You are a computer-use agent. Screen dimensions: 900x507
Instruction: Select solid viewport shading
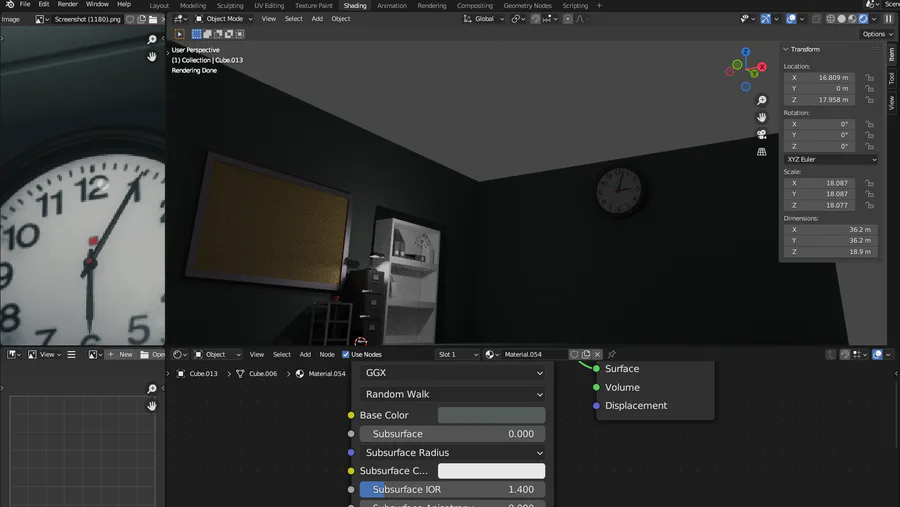(x=841, y=19)
